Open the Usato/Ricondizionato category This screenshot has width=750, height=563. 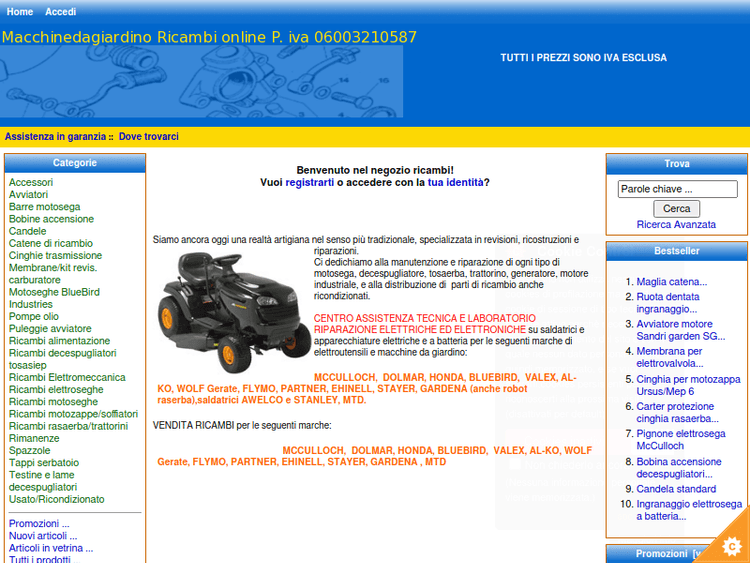tap(57, 499)
